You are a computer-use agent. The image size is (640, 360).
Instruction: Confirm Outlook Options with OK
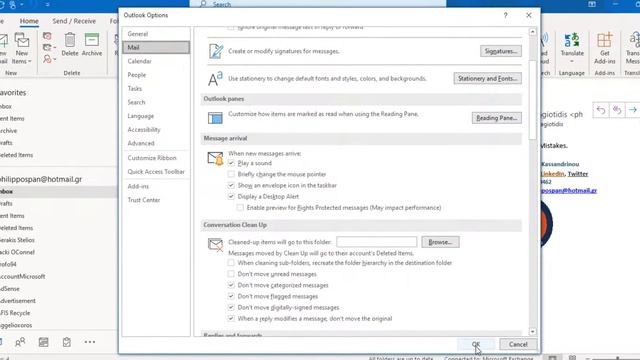click(x=476, y=344)
